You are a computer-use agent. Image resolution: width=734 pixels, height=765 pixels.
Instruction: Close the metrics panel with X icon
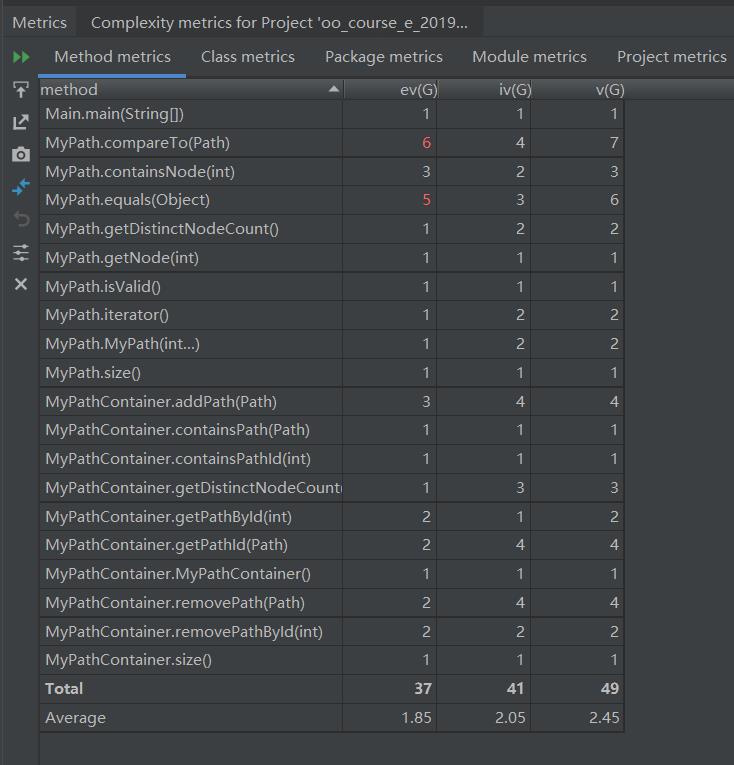coord(21,285)
